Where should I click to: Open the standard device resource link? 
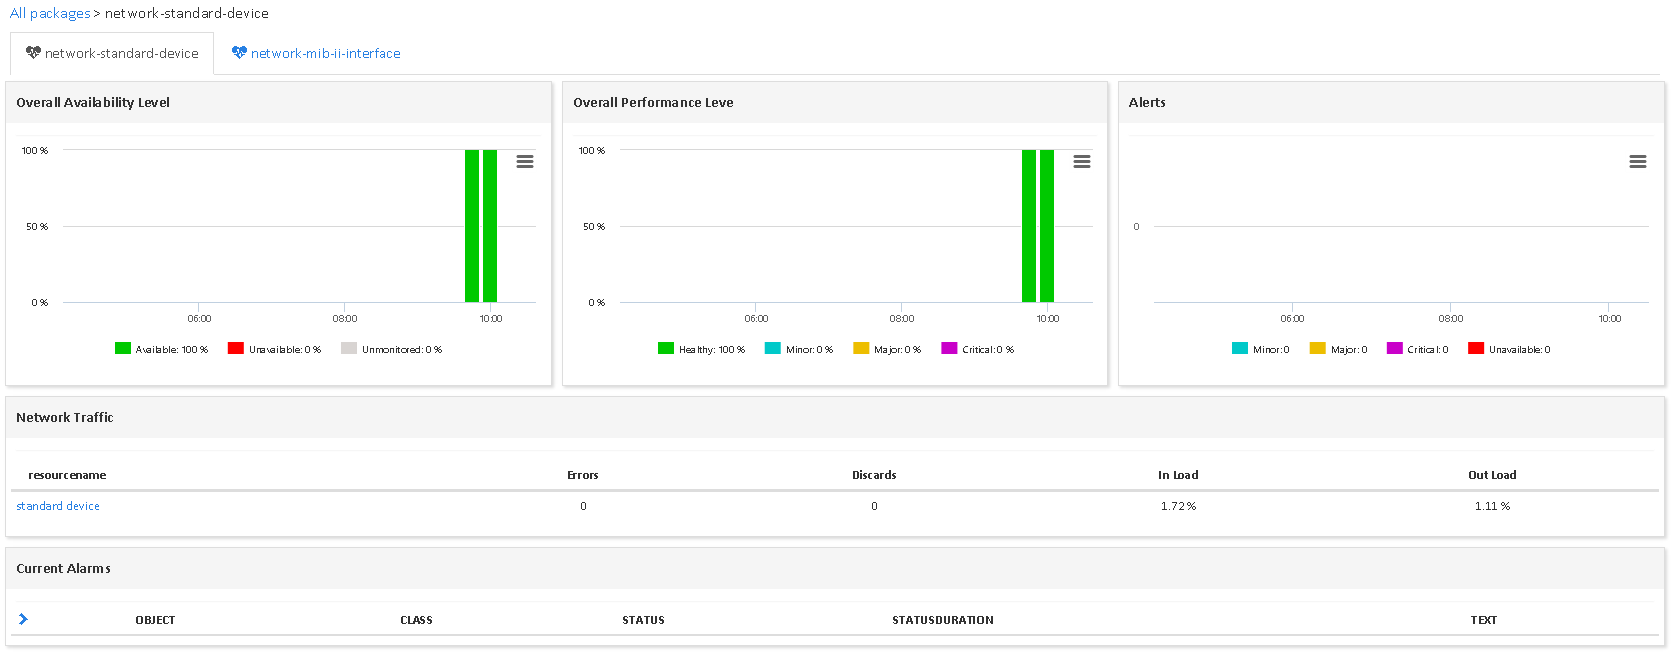pyautogui.click(x=58, y=506)
